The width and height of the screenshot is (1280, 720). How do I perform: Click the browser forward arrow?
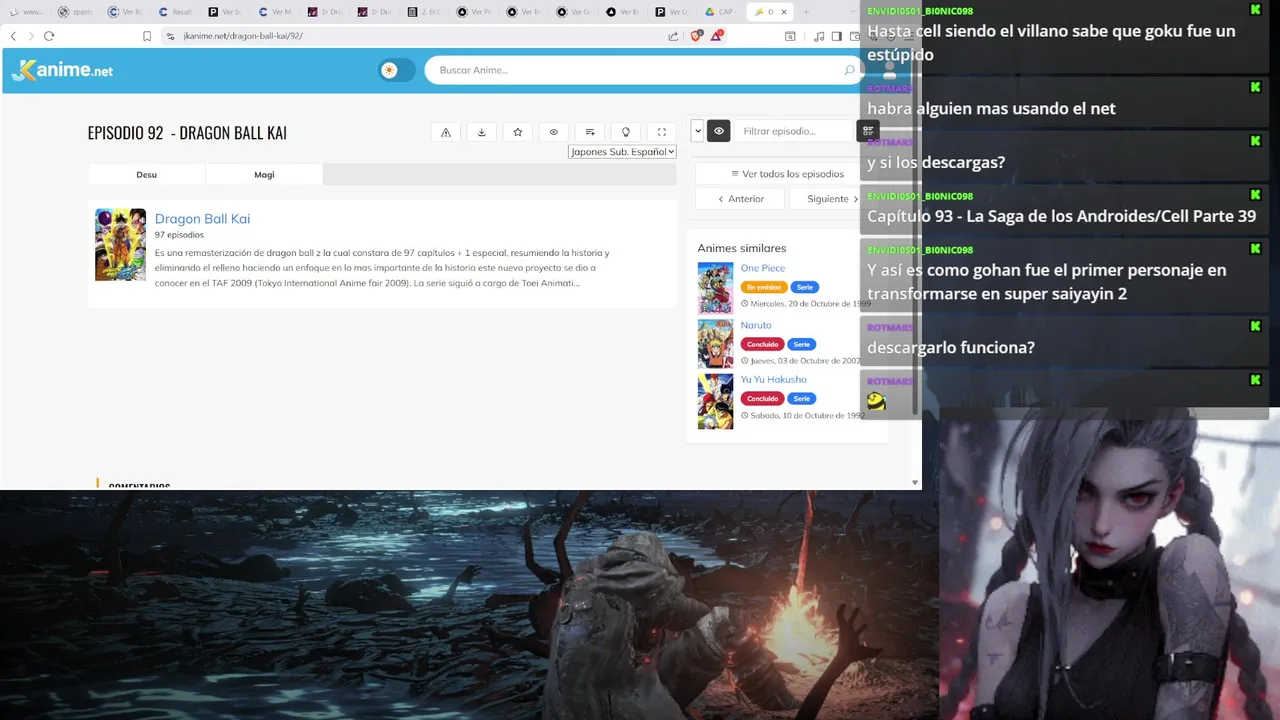point(30,36)
